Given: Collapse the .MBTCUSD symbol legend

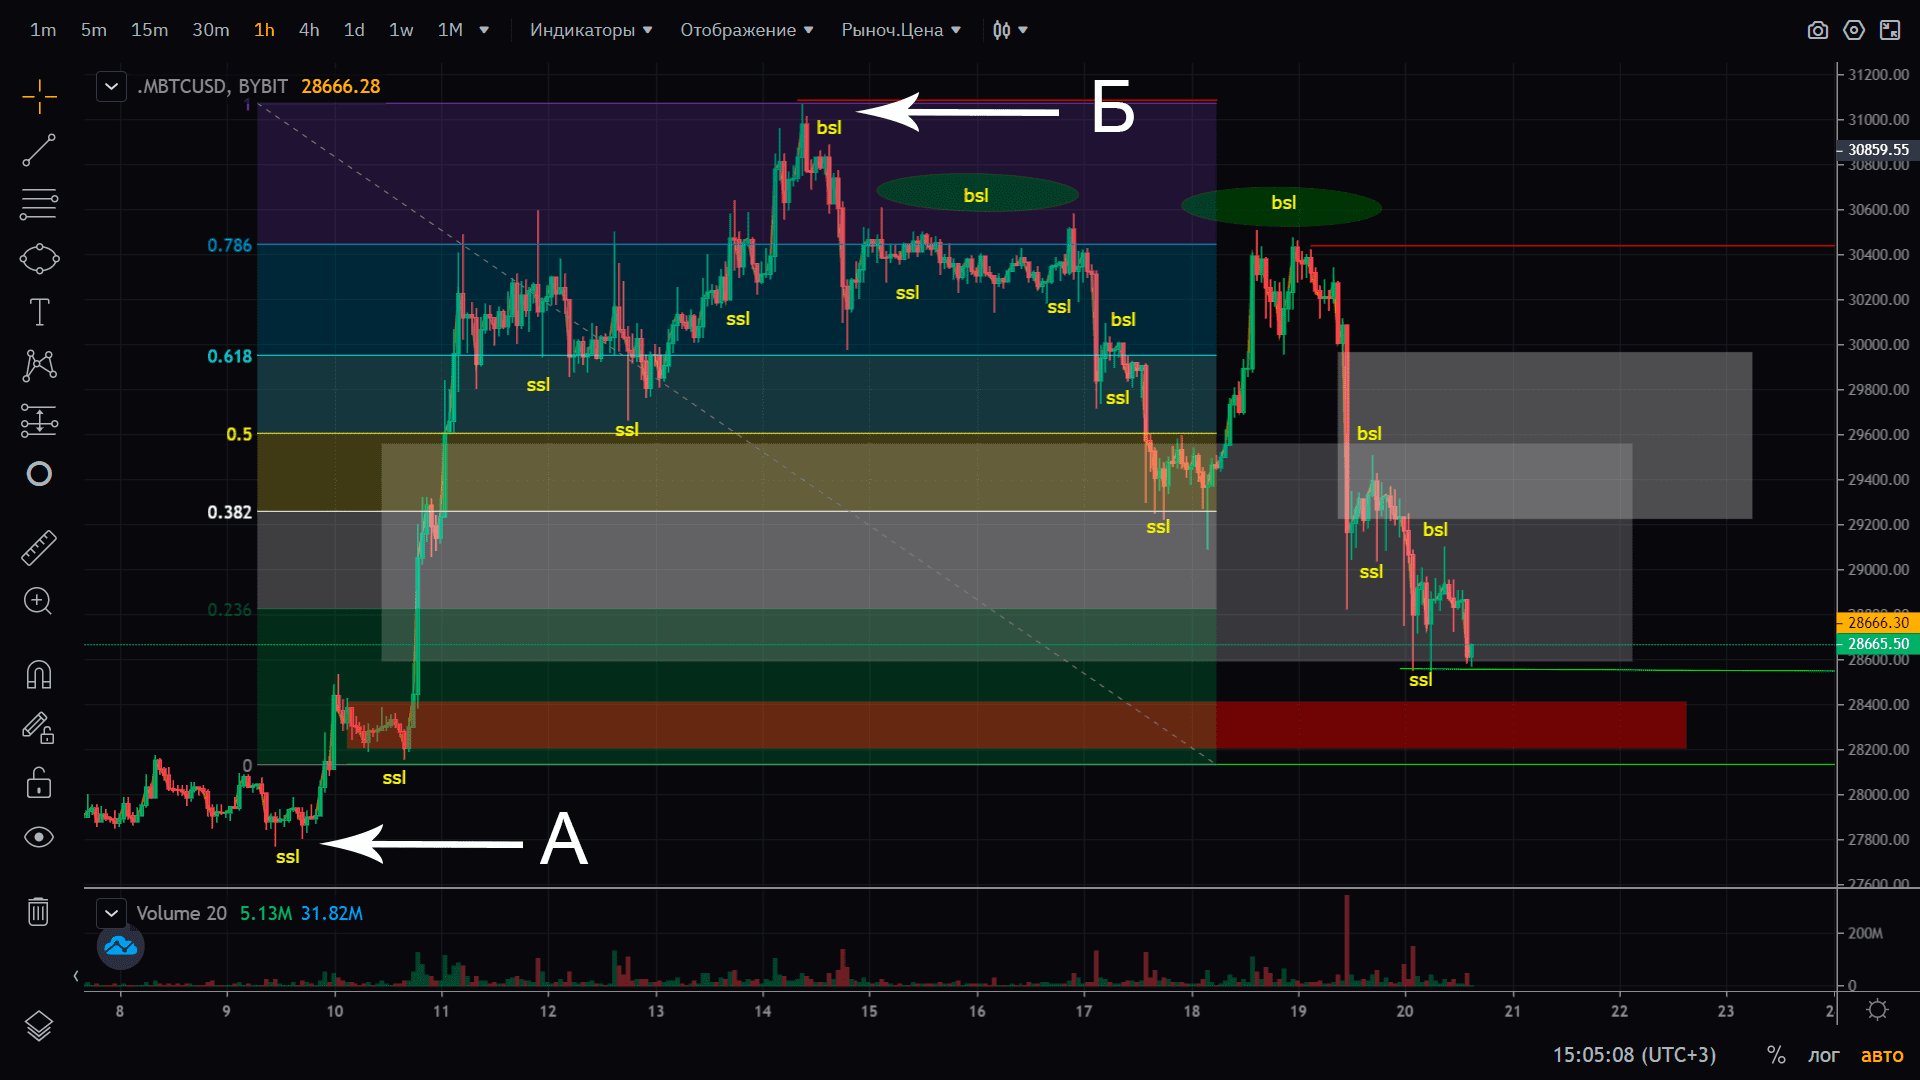Looking at the screenshot, I should [x=111, y=87].
